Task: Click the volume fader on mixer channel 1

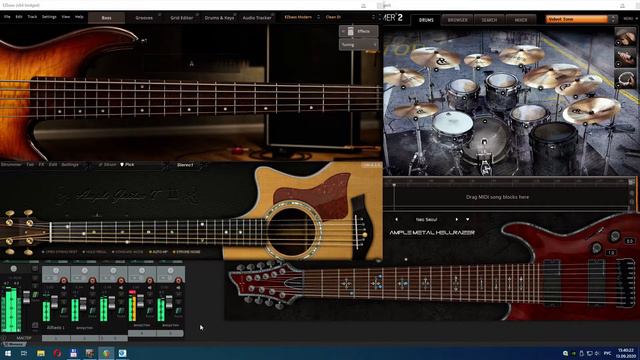Action: pos(55,302)
